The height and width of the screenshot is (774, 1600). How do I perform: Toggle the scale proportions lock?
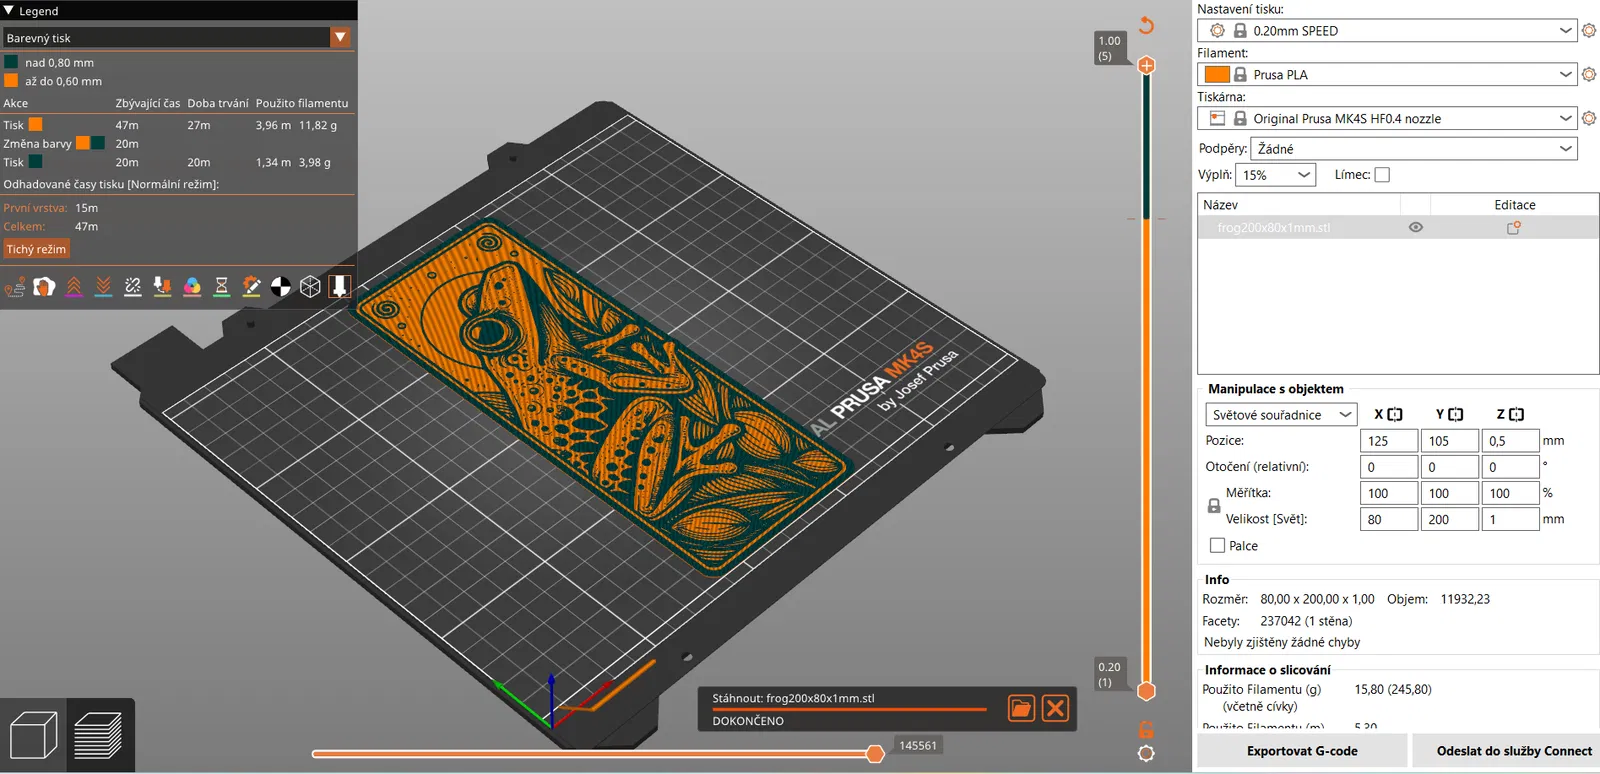pyautogui.click(x=1214, y=506)
